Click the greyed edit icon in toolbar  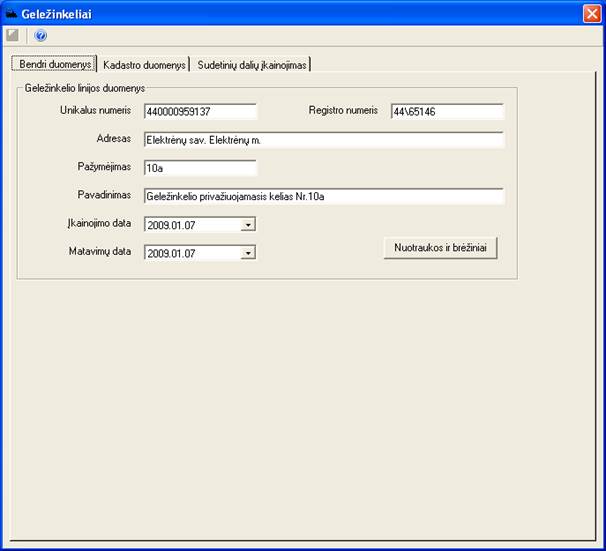[x=12, y=36]
